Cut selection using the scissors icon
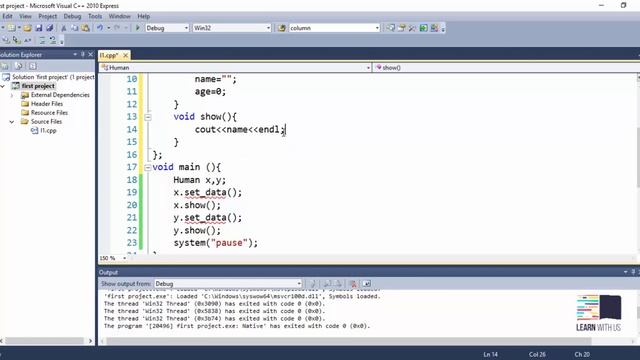640x360 pixels. [x=64, y=28]
